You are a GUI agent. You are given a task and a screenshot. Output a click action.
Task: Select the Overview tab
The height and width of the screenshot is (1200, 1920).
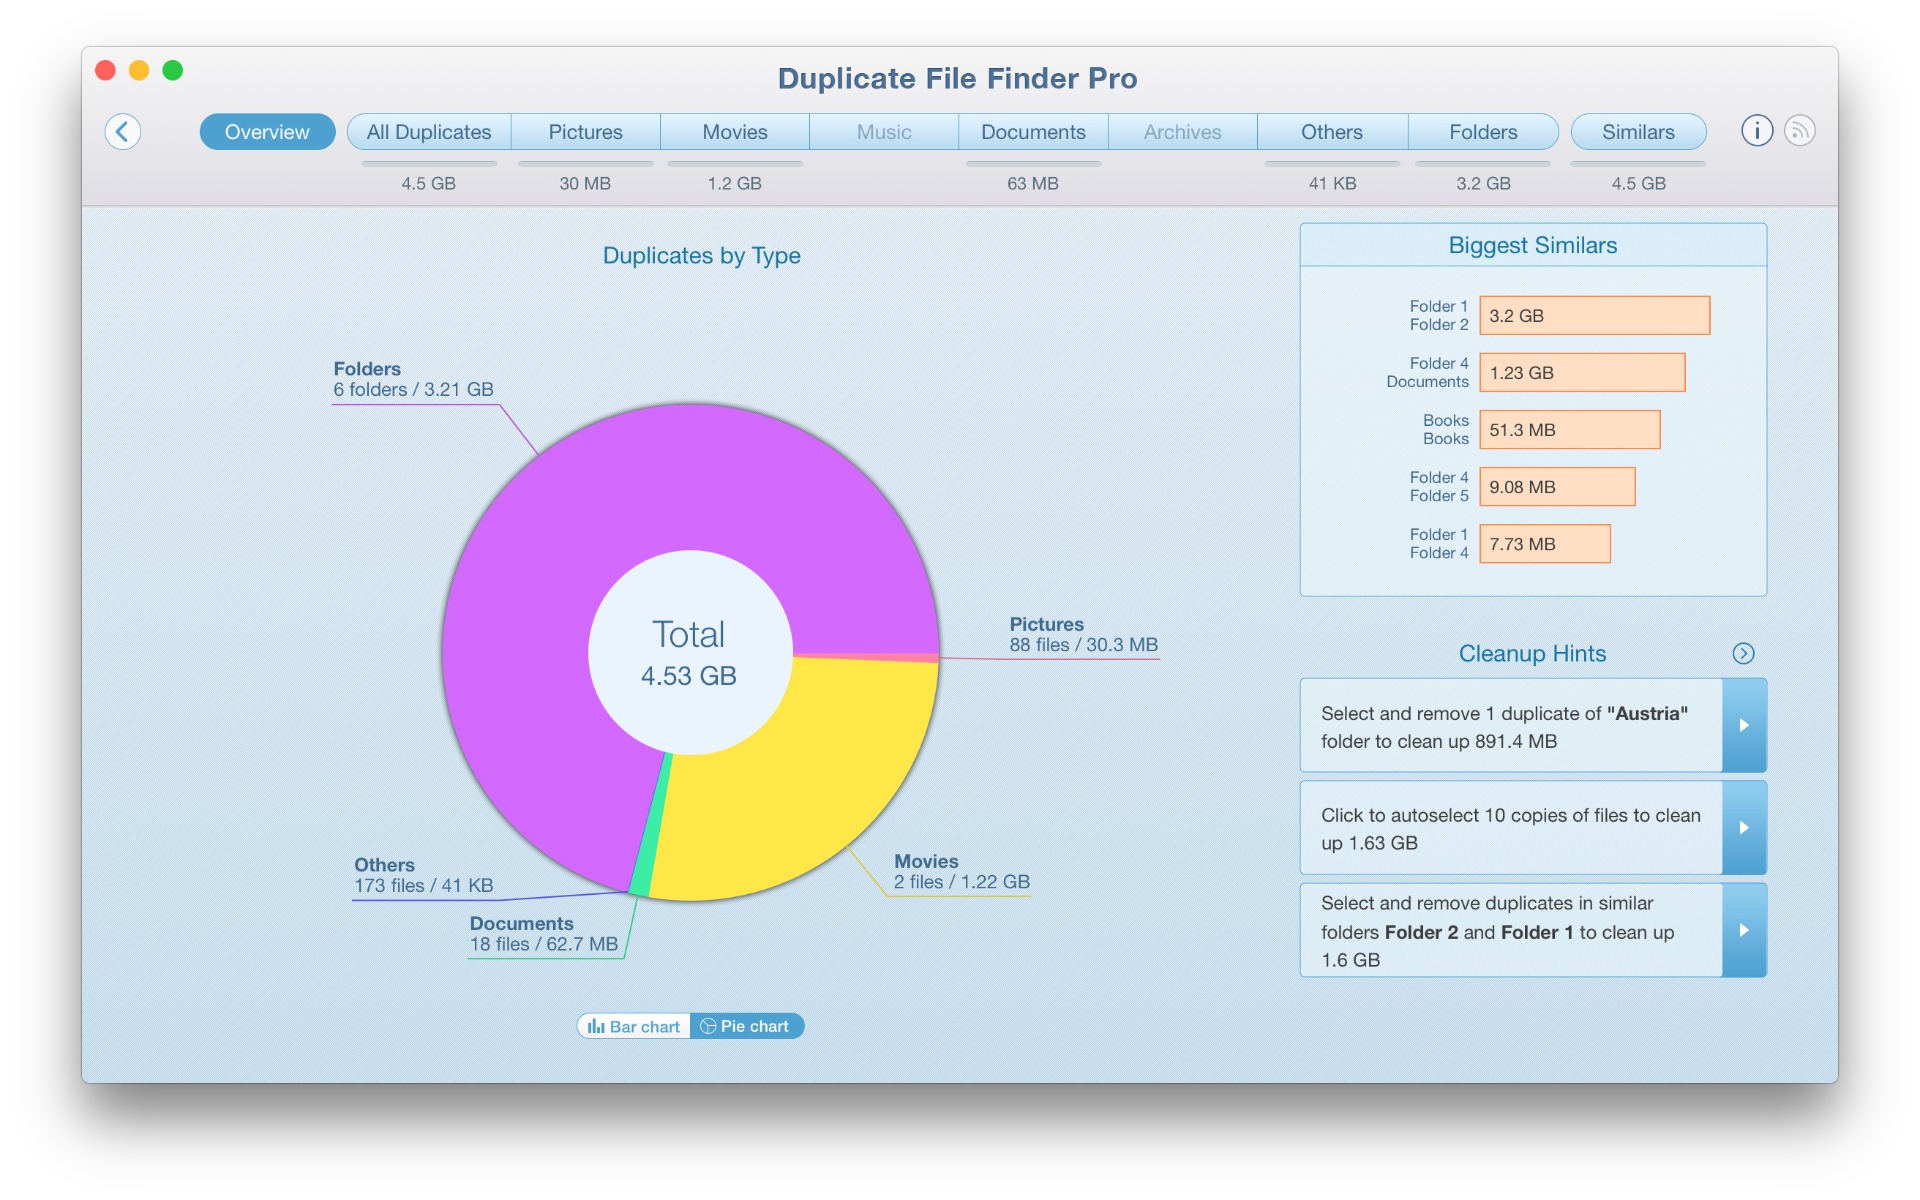tap(267, 132)
